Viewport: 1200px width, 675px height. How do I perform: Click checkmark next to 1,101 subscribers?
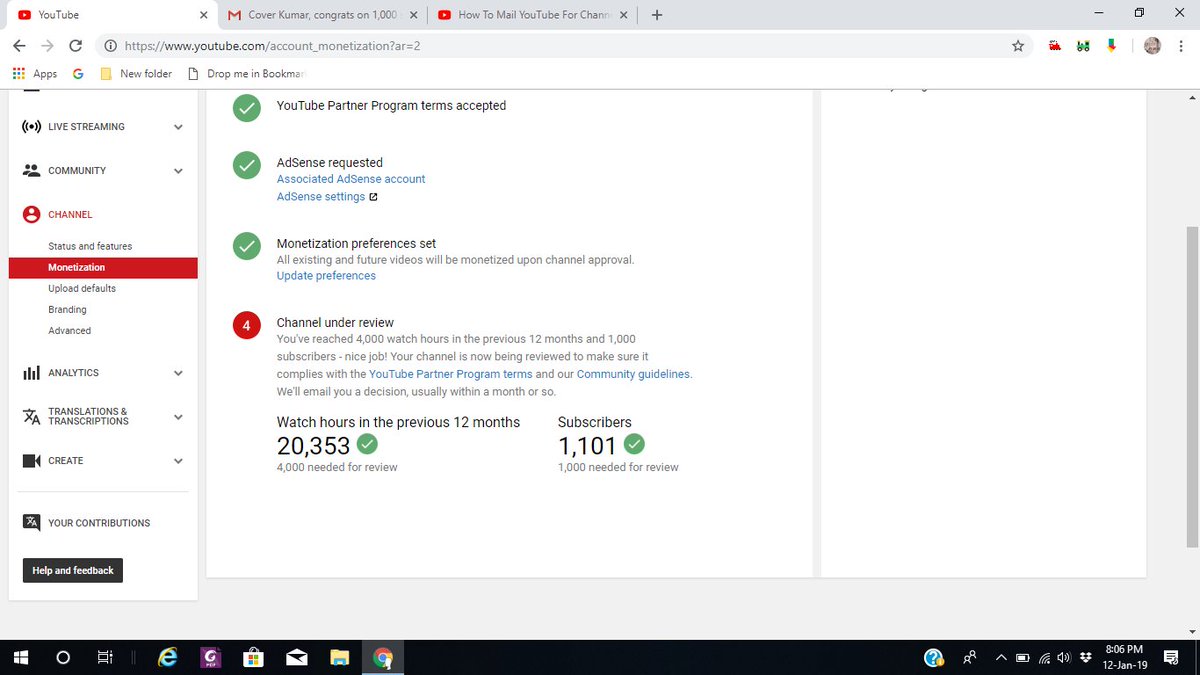tap(634, 444)
